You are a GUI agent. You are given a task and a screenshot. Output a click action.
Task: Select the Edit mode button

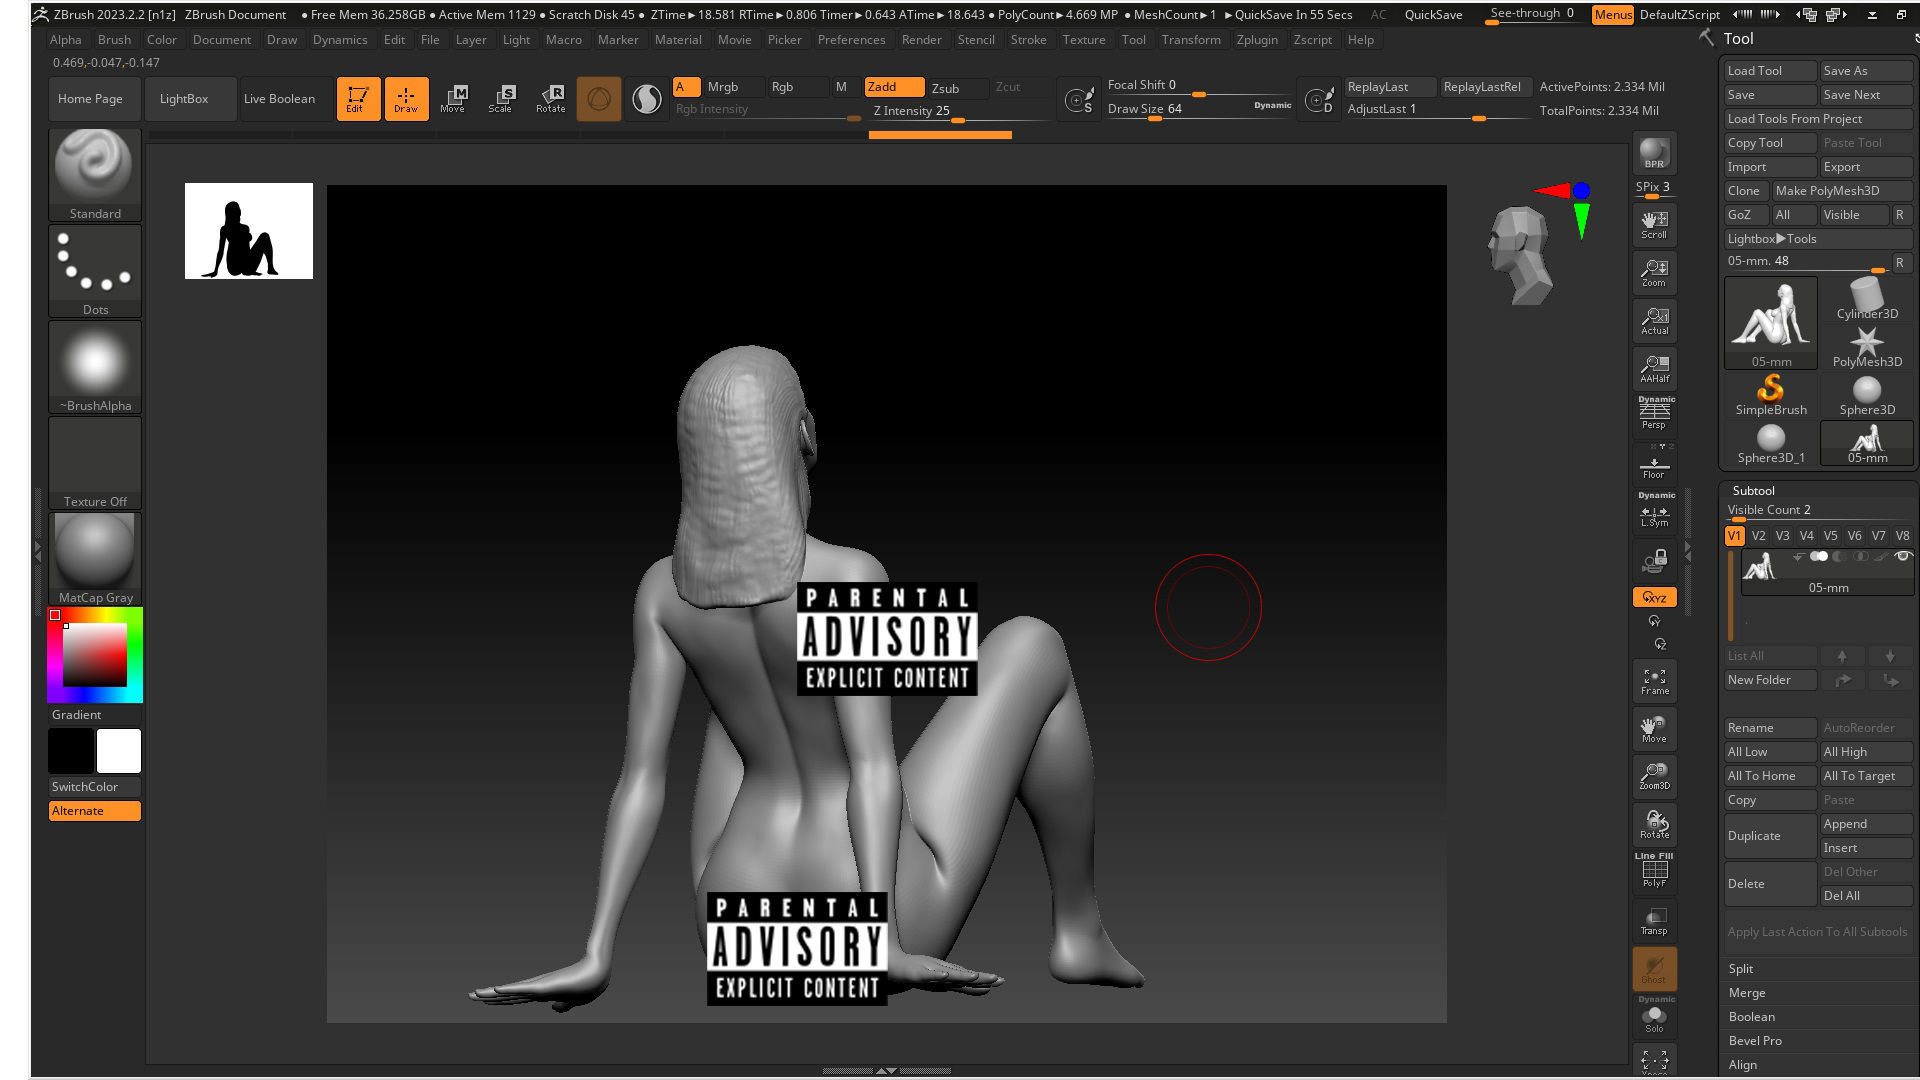(x=358, y=98)
